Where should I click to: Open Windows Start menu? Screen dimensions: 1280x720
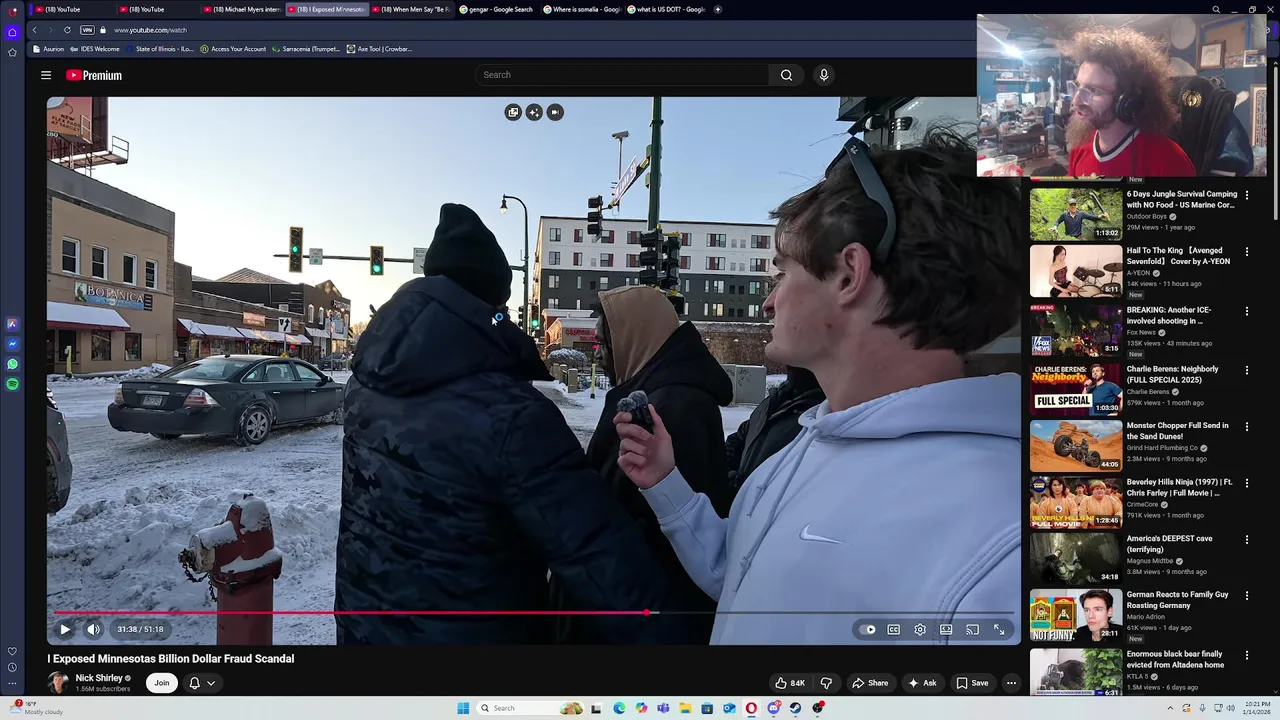point(463,708)
